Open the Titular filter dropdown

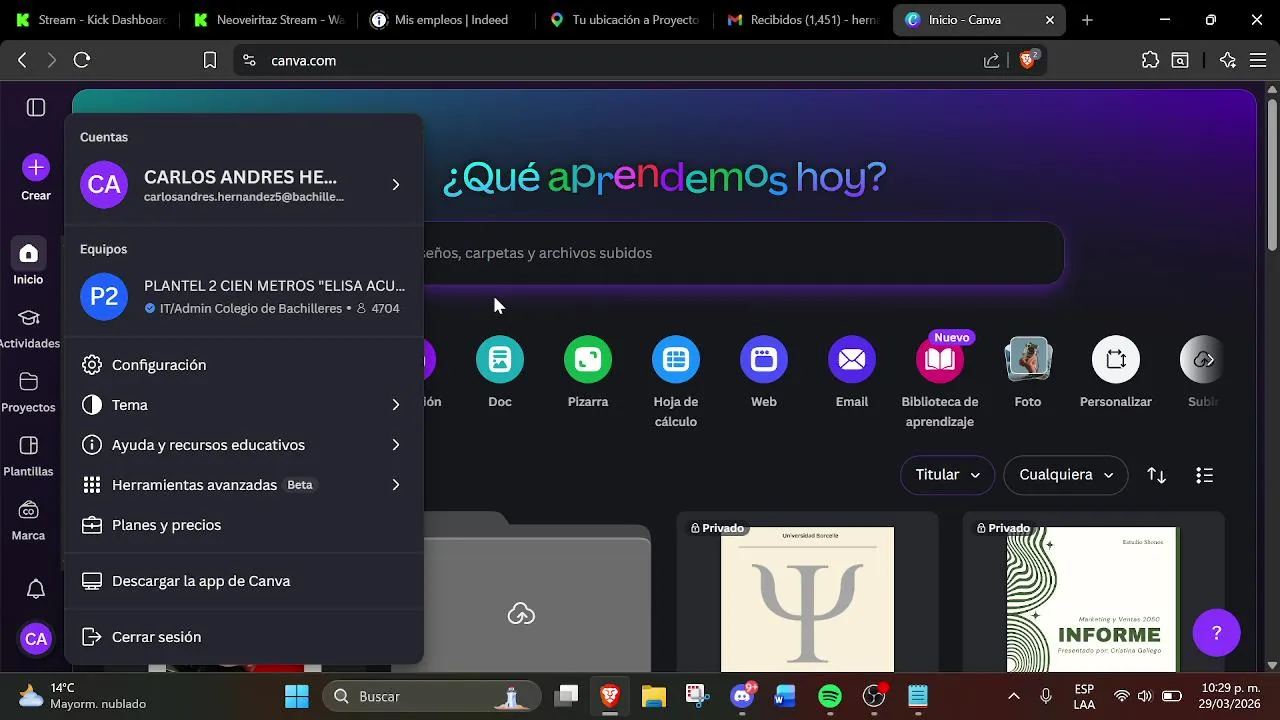click(947, 475)
